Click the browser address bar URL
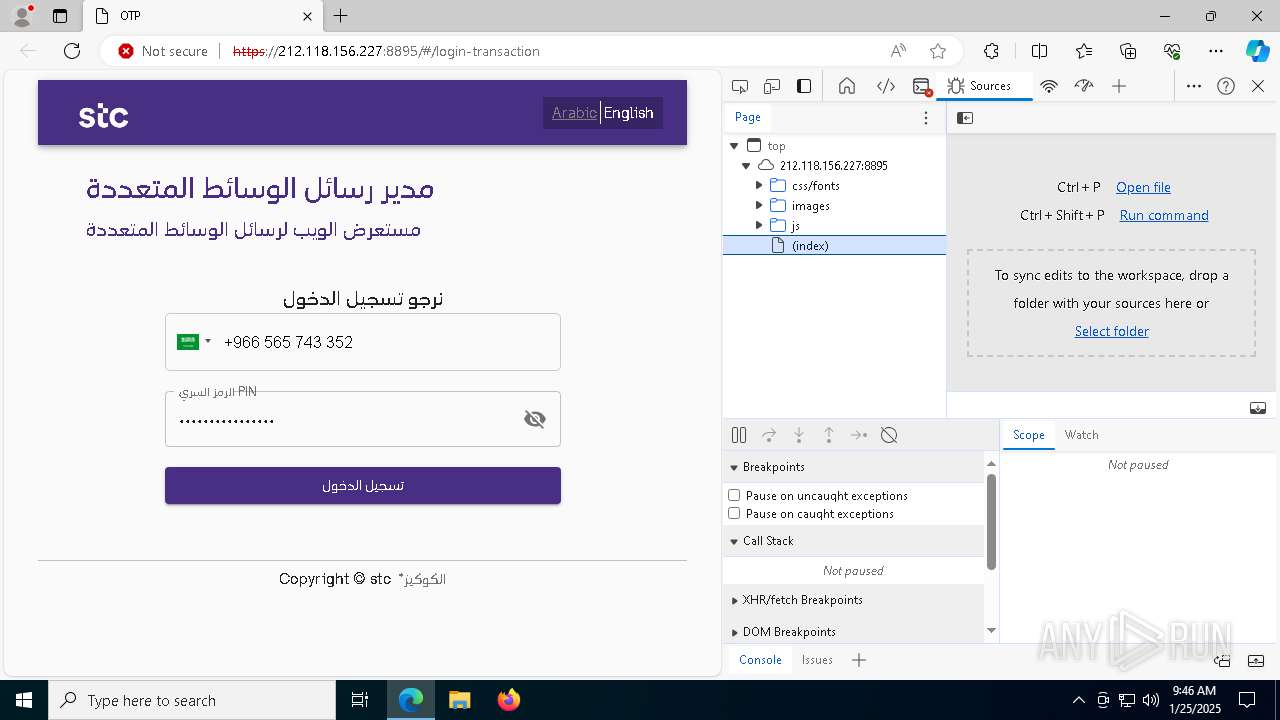The height and width of the screenshot is (720, 1280). point(386,51)
